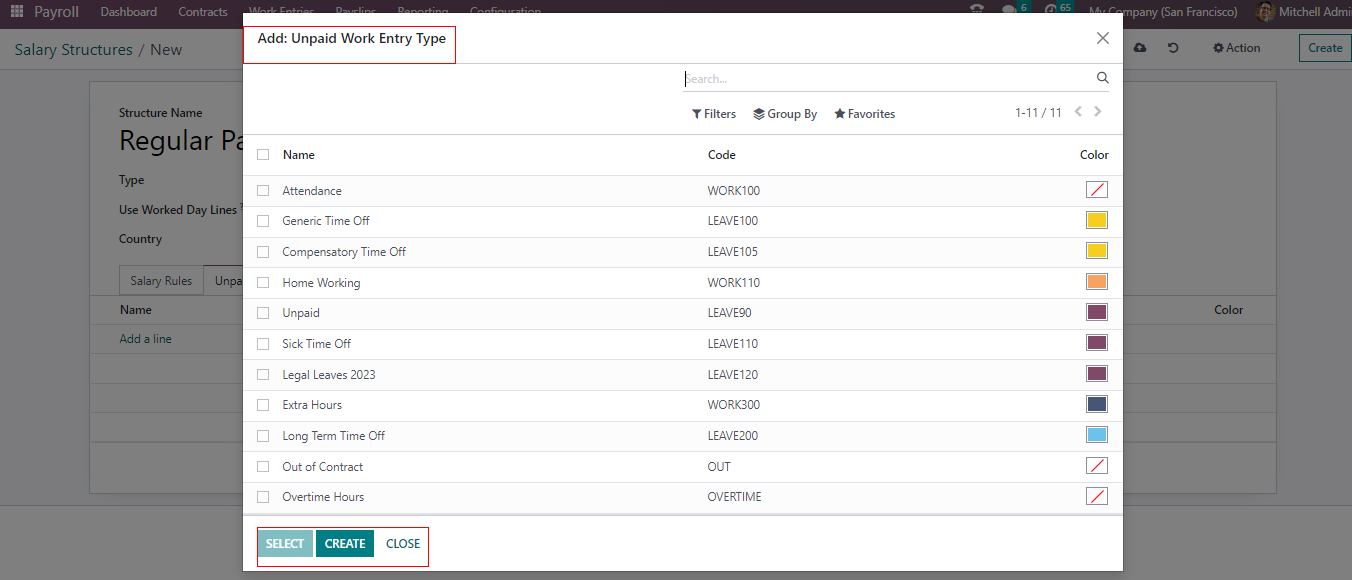
Task: Go to previous page arrow in pager
Action: click(x=1078, y=112)
